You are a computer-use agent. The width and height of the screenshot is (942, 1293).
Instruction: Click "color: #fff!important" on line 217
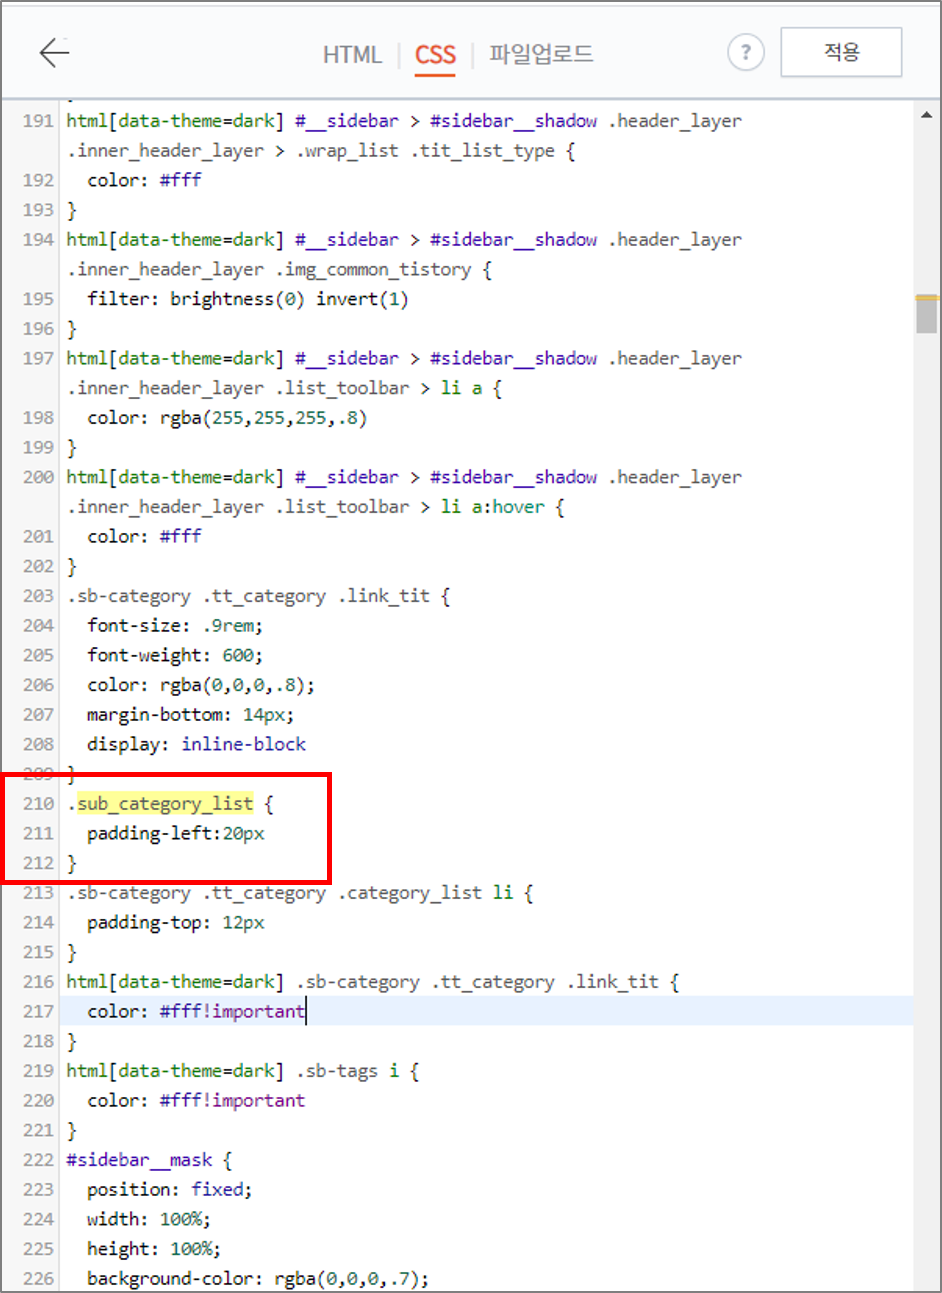point(196,1012)
